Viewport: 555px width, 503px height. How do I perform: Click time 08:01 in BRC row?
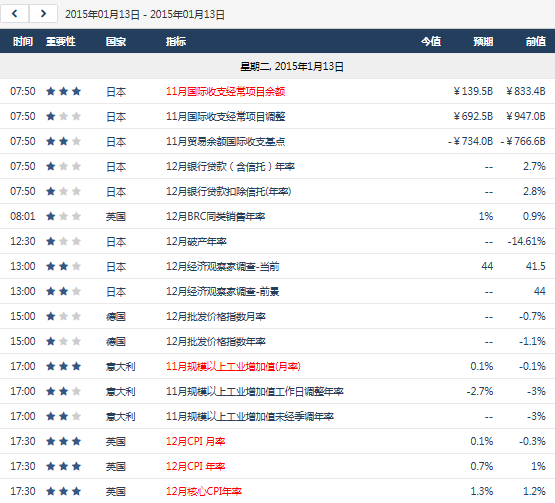[23, 216]
